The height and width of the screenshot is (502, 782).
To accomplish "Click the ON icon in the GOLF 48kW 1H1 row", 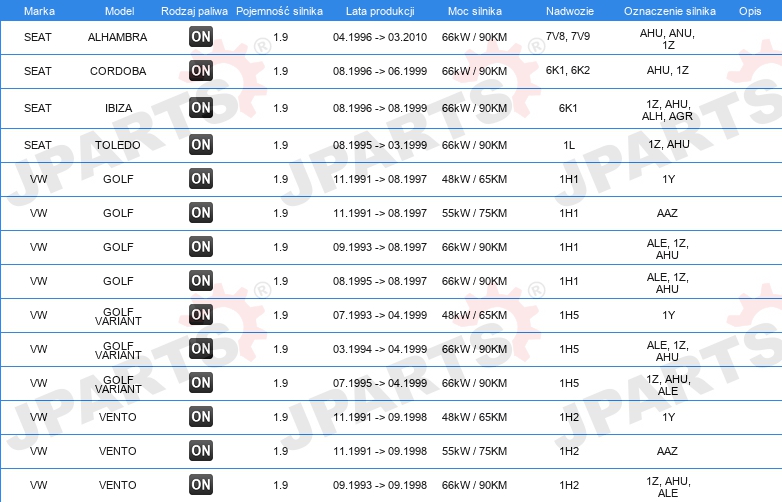I will pyautogui.click(x=201, y=178).
